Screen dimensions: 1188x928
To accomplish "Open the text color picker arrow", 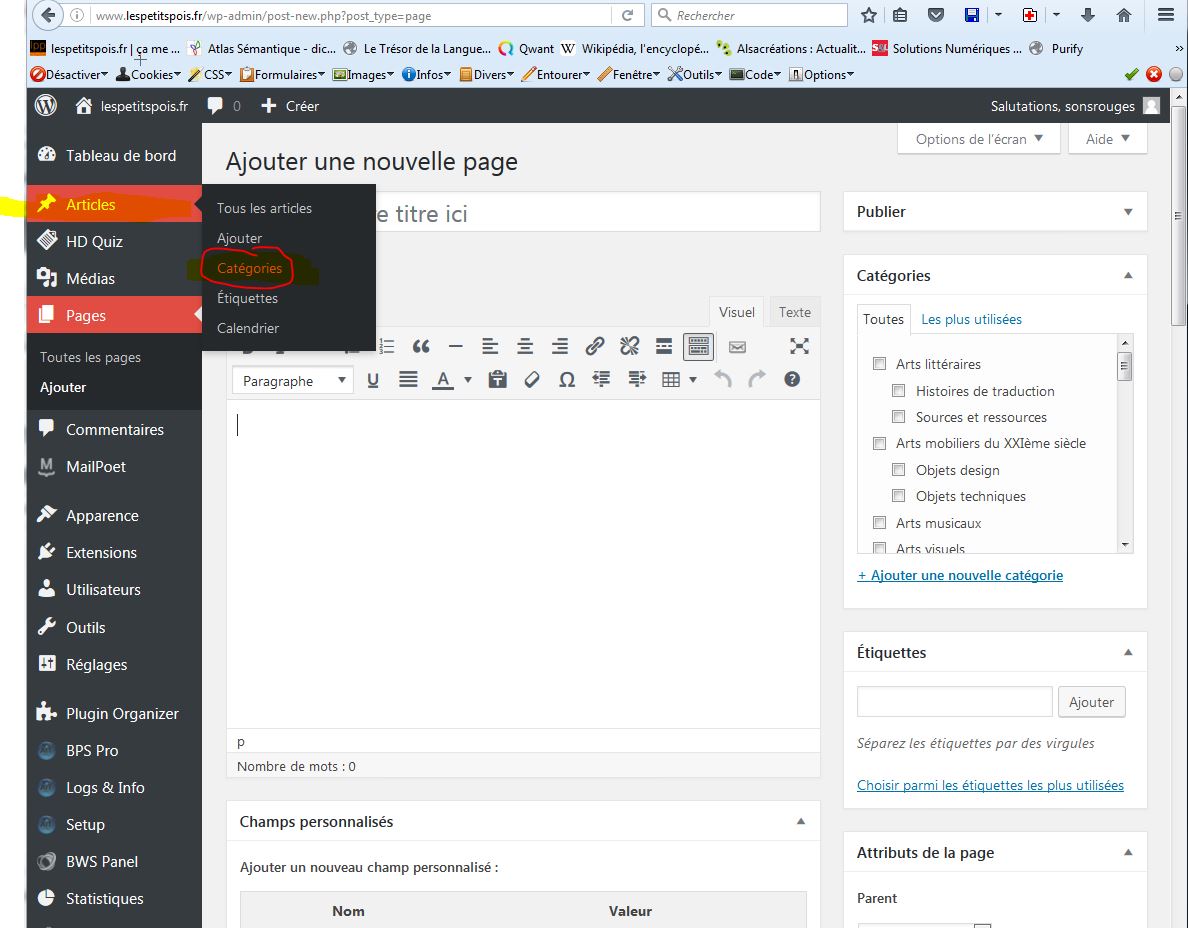I will pos(468,380).
